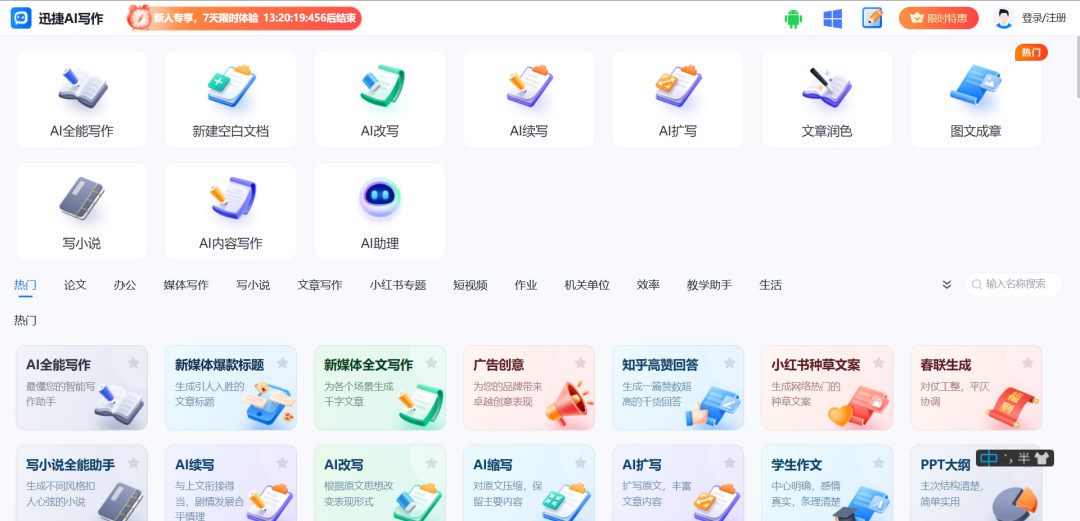The height and width of the screenshot is (521, 1080).
Task: Switch to the 热门 tab
Action: pyautogui.click(x=25, y=285)
